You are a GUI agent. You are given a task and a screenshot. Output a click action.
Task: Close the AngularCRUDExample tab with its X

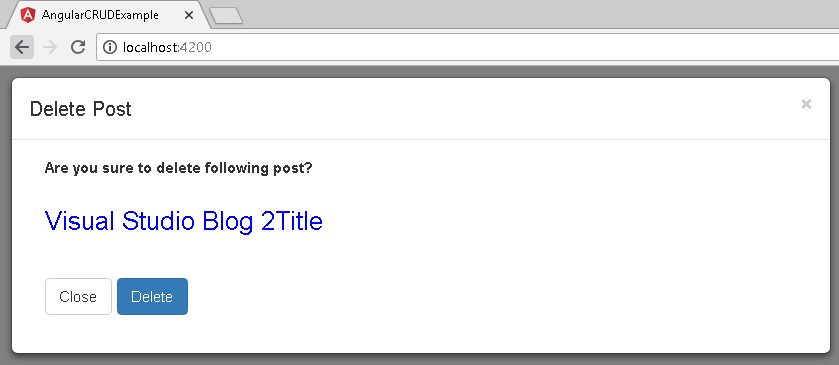pyautogui.click(x=188, y=15)
